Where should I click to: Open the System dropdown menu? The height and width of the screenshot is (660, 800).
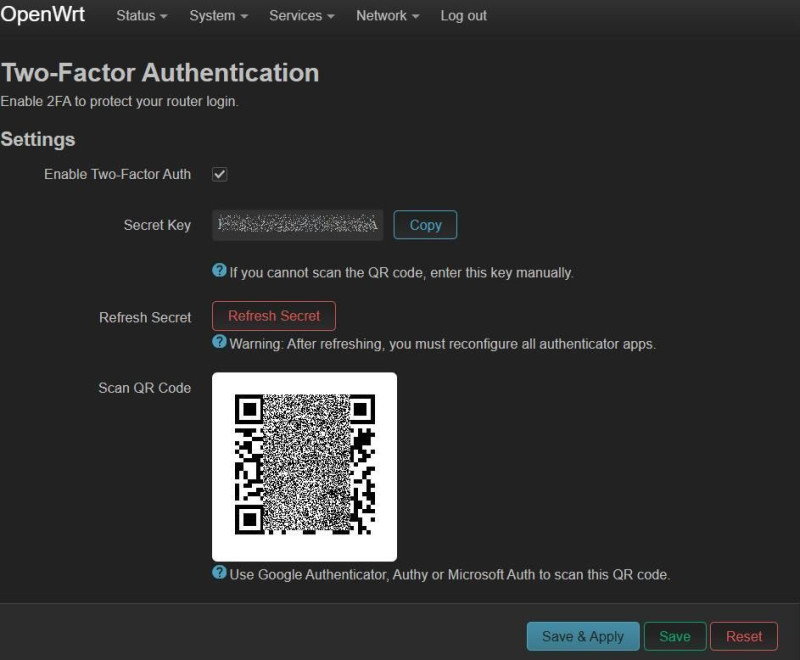point(218,16)
